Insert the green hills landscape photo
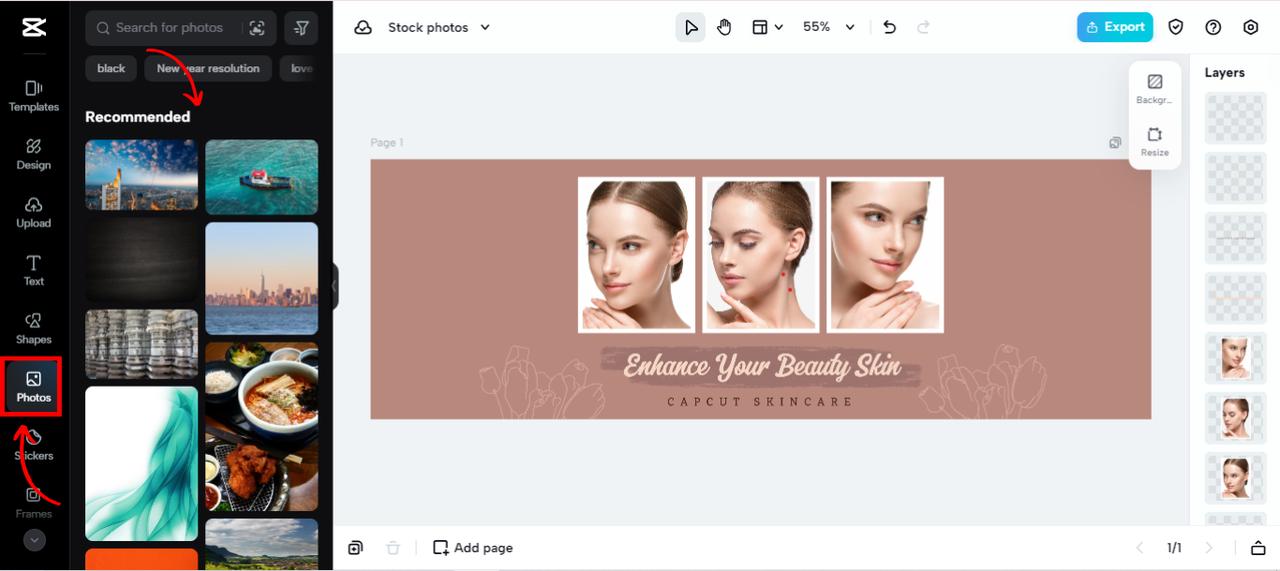Viewport: 1280px width, 571px height. (262, 544)
